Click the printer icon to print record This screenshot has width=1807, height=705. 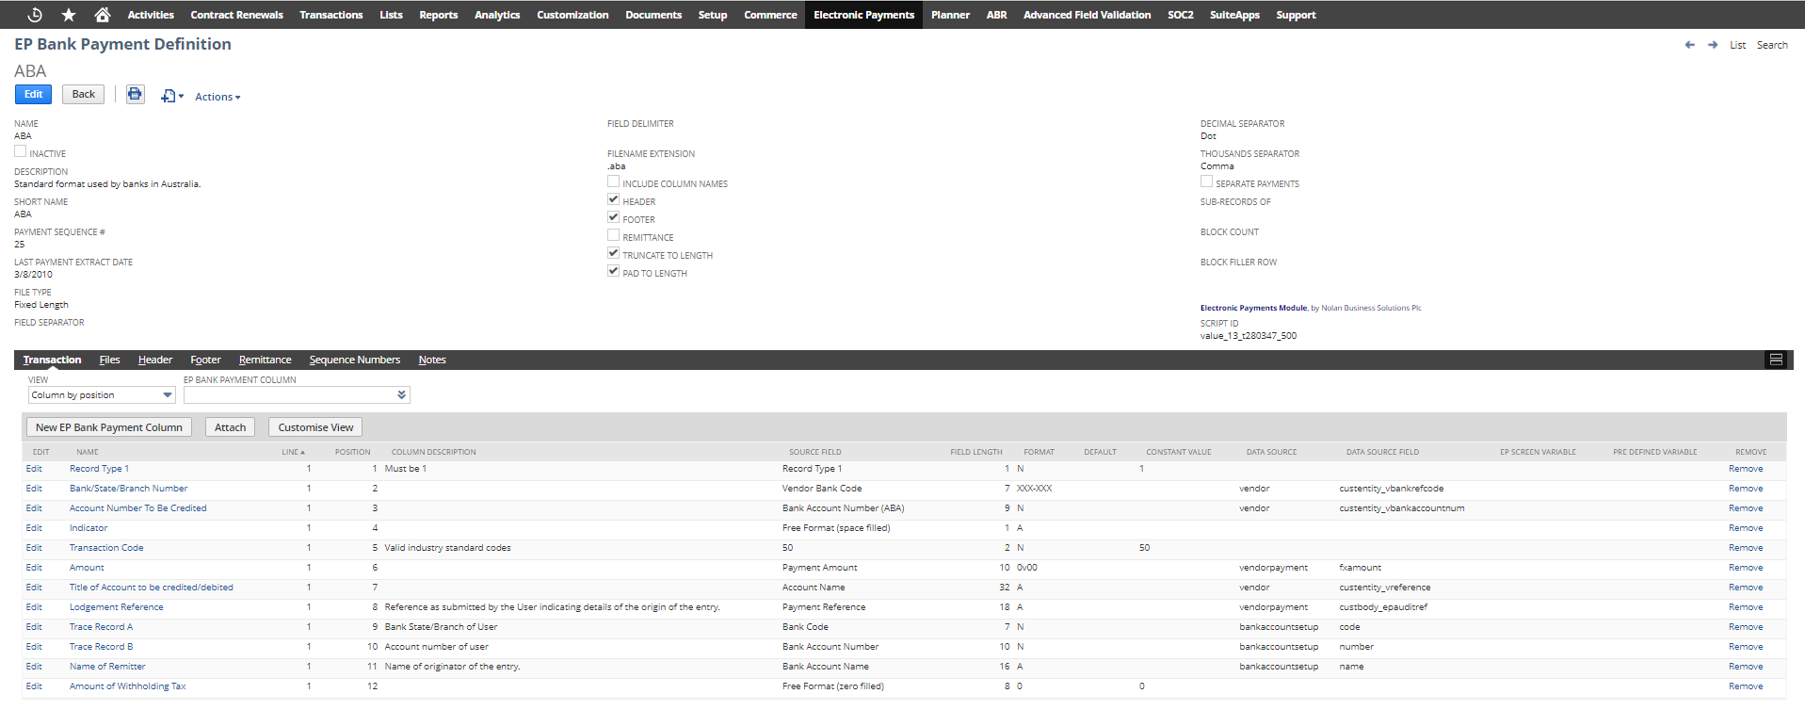135,95
